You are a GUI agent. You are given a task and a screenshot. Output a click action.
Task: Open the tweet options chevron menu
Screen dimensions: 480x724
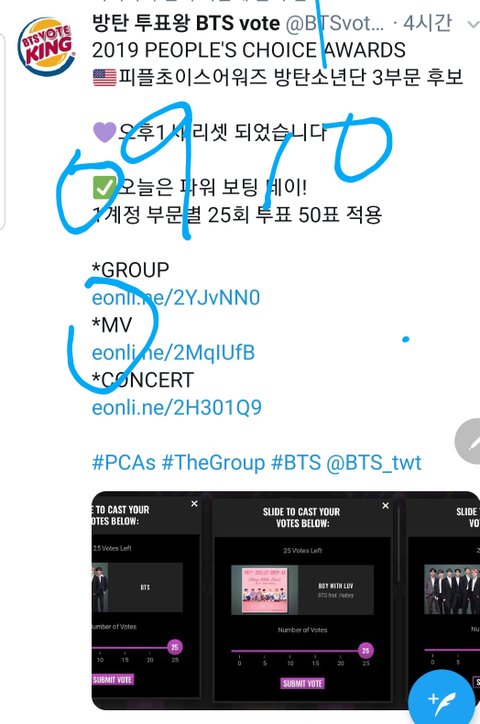click(x=474, y=24)
